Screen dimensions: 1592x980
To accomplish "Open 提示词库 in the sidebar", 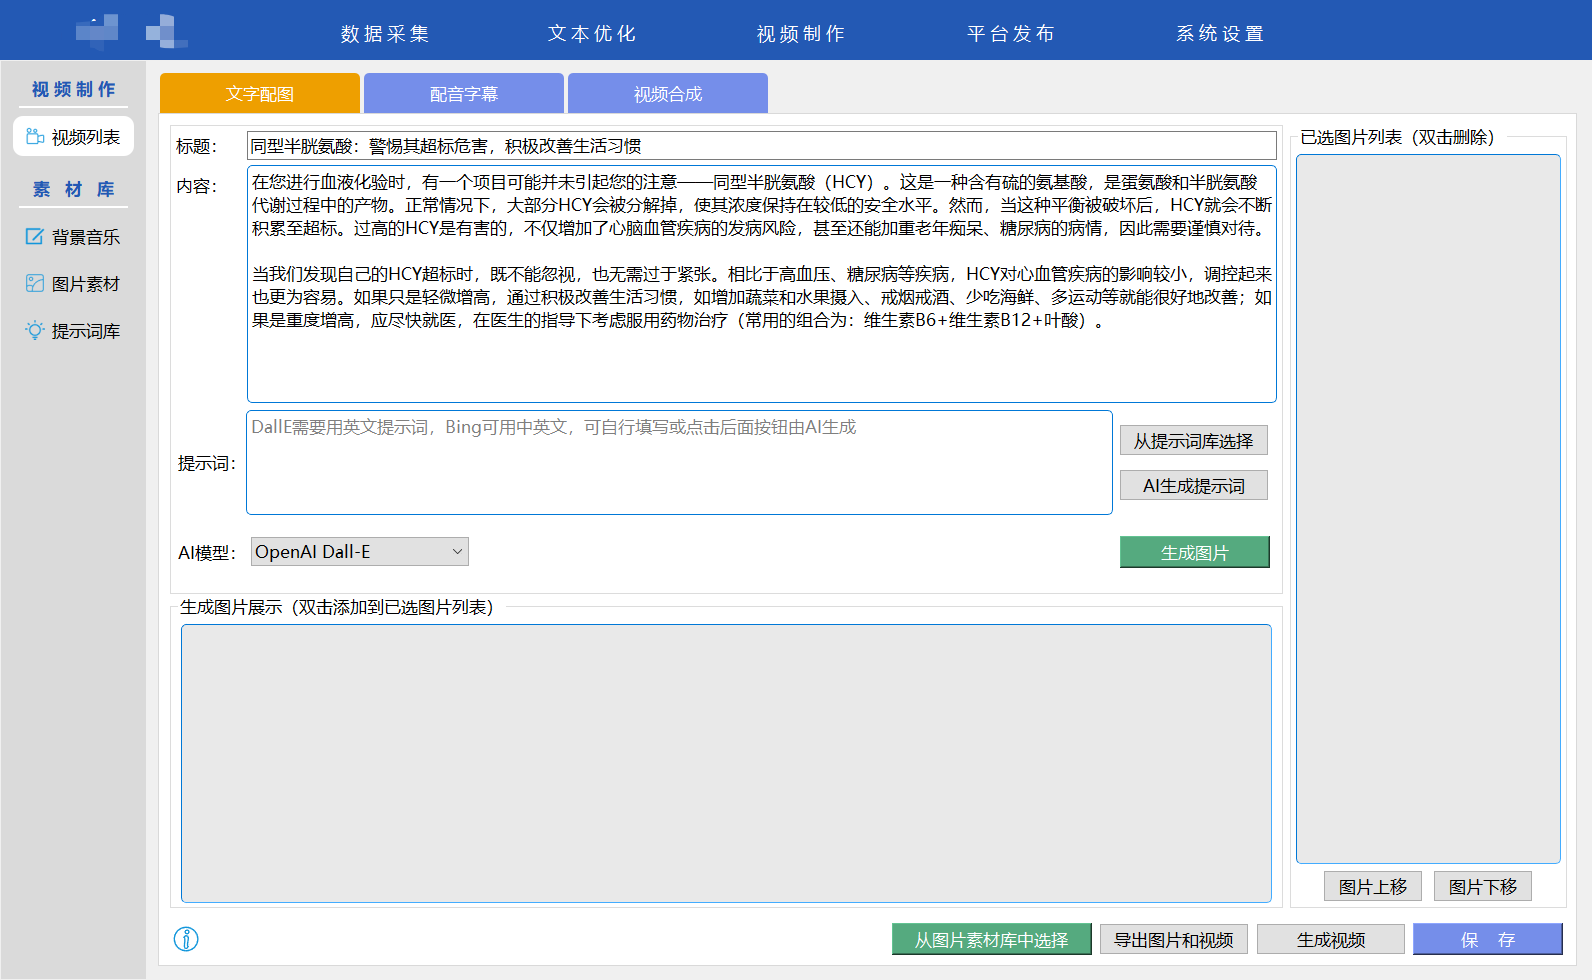I will click(73, 331).
